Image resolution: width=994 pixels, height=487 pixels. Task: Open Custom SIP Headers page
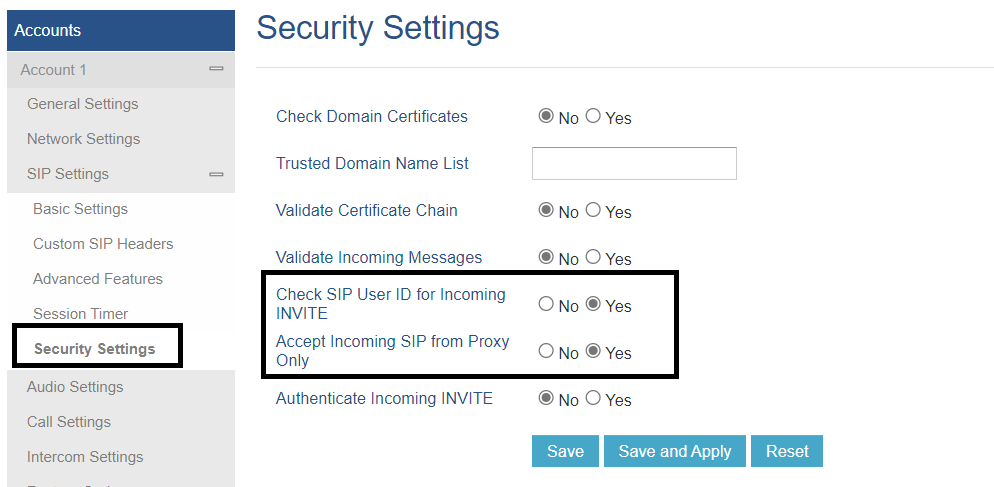point(103,244)
